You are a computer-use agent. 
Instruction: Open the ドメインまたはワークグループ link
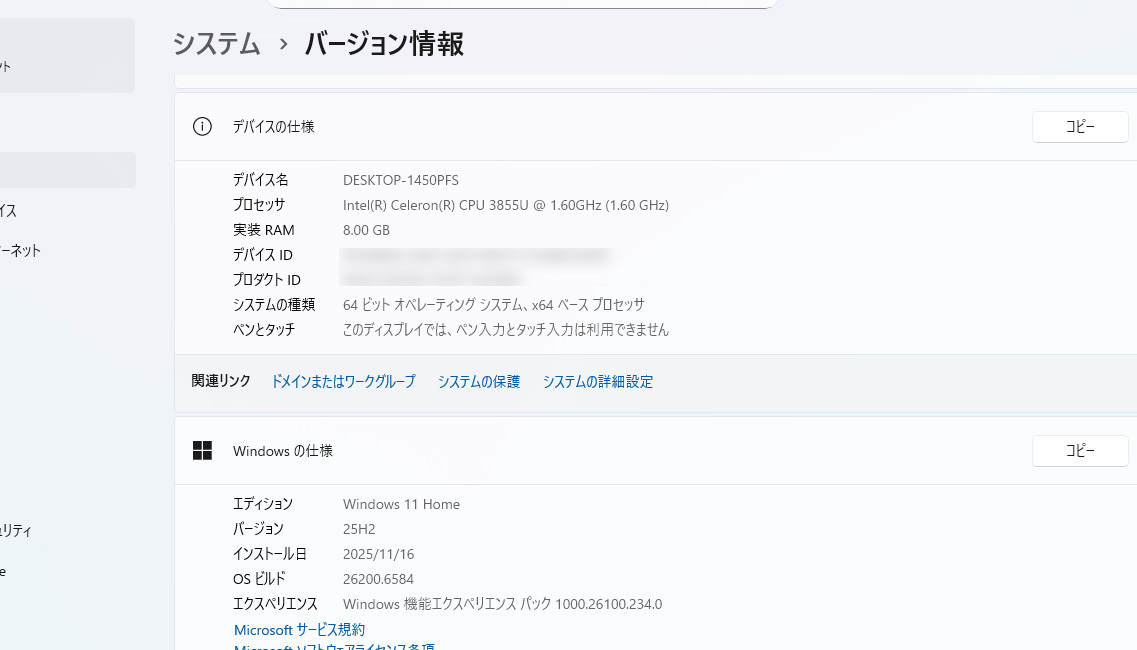click(344, 382)
